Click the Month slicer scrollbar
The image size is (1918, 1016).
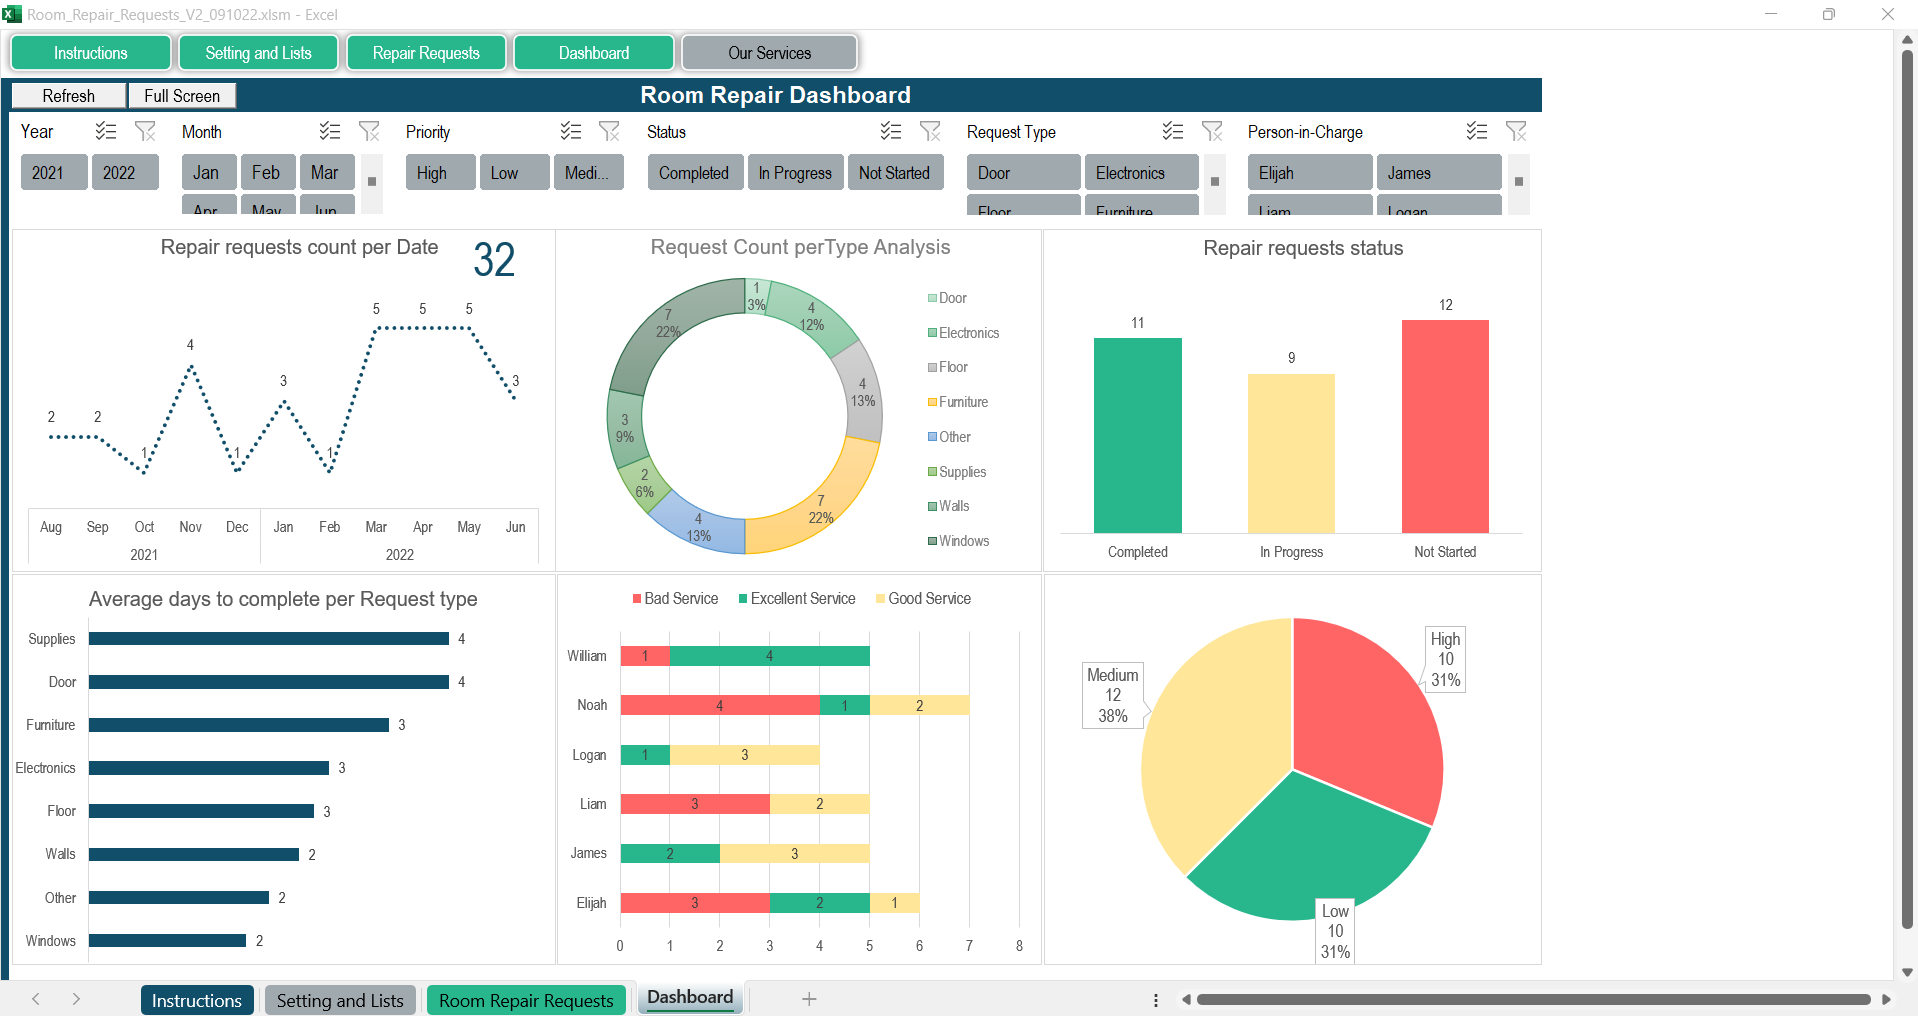[x=372, y=183]
